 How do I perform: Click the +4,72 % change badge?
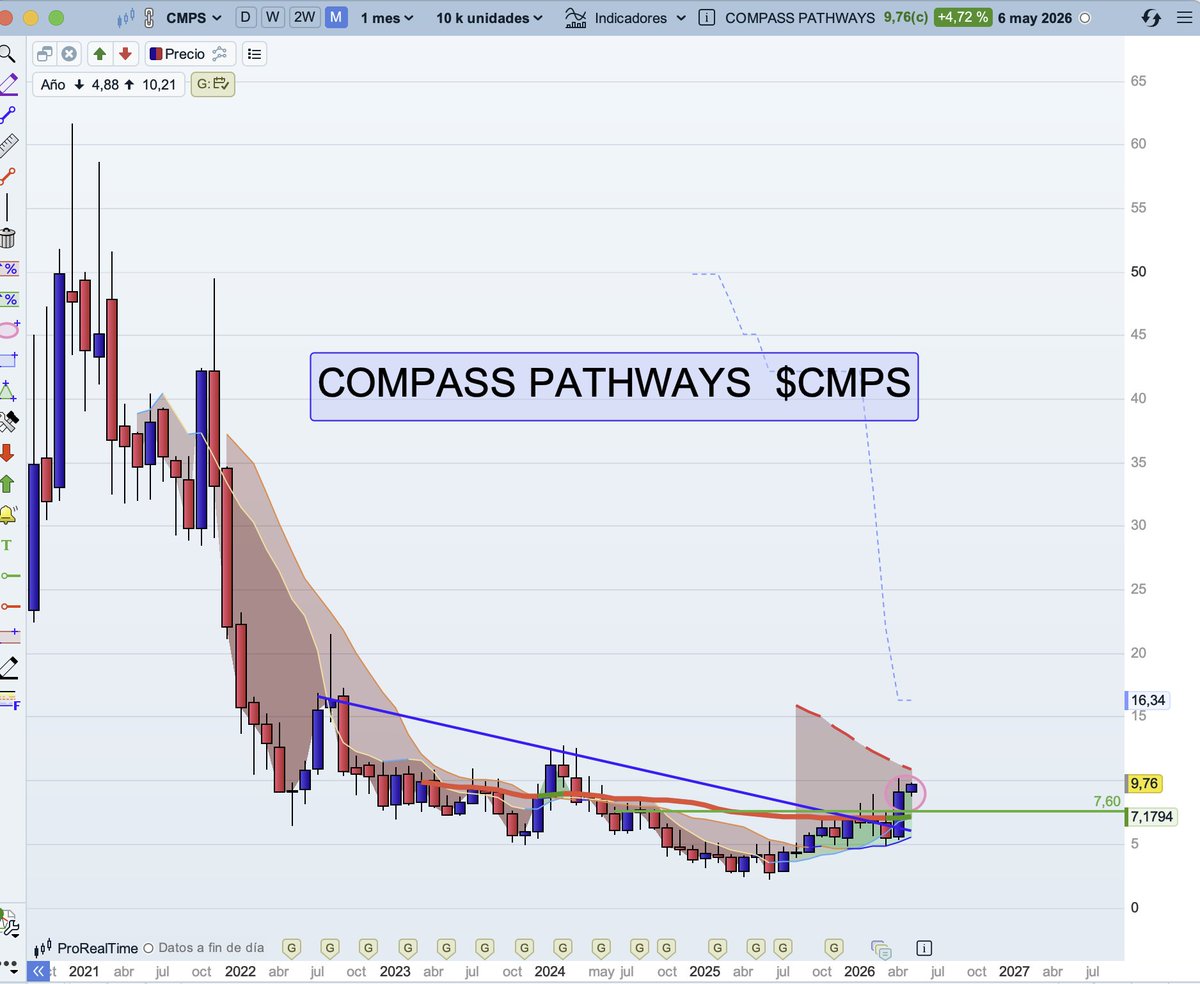pos(962,18)
